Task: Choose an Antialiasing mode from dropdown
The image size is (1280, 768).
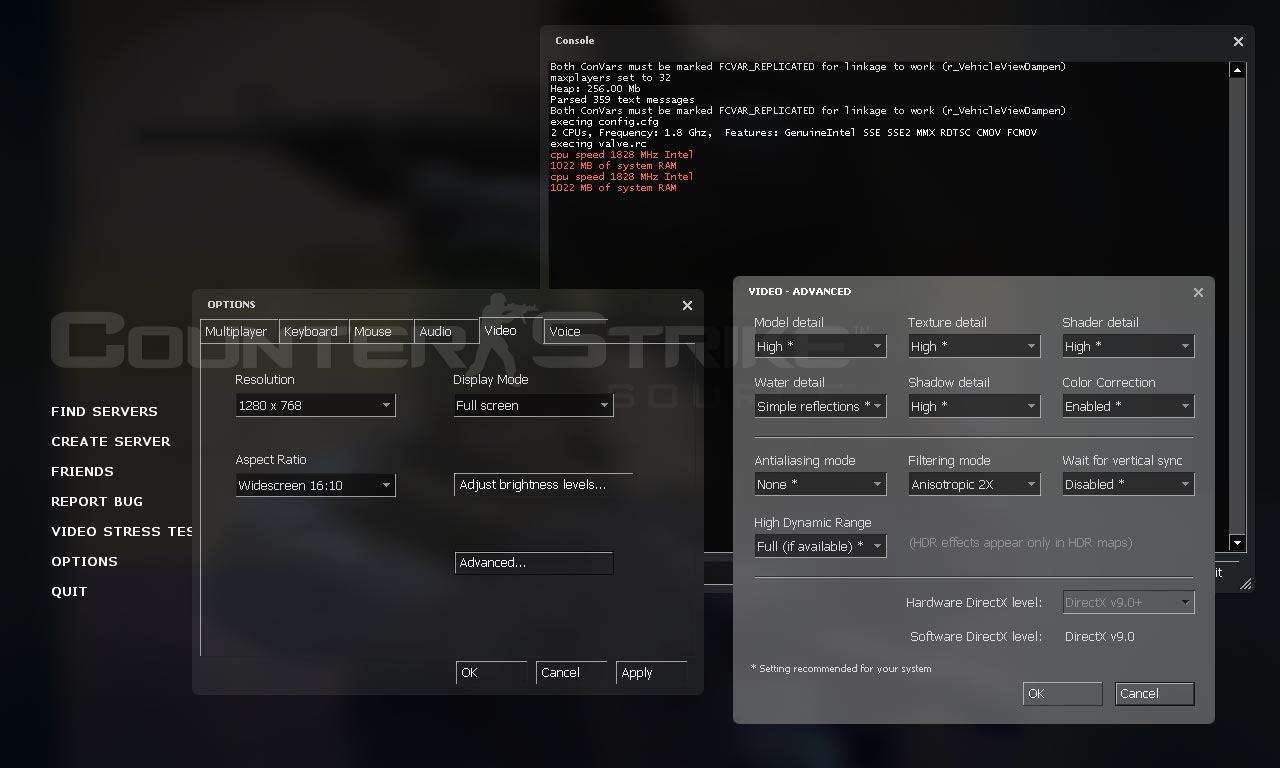Action: click(x=820, y=484)
